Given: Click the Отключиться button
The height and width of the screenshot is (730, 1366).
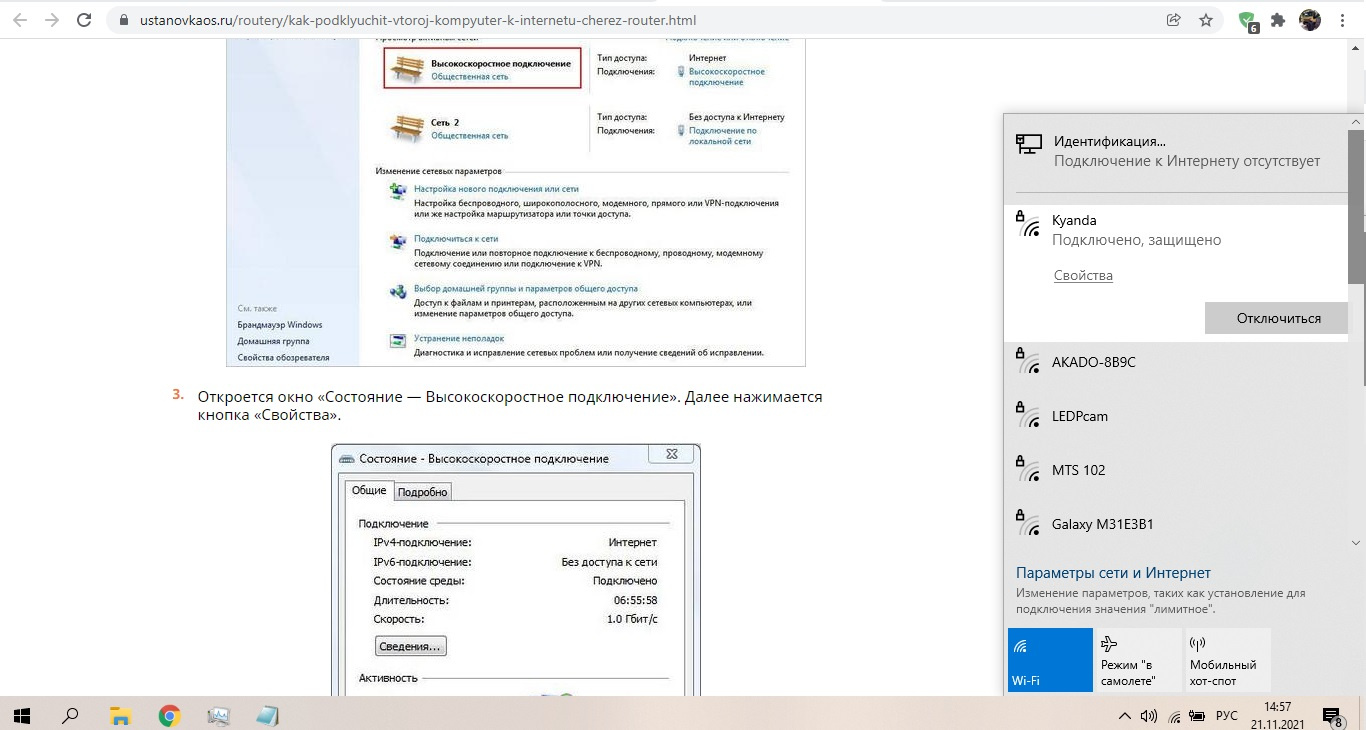Looking at the screenshot, I should 1278,318.
